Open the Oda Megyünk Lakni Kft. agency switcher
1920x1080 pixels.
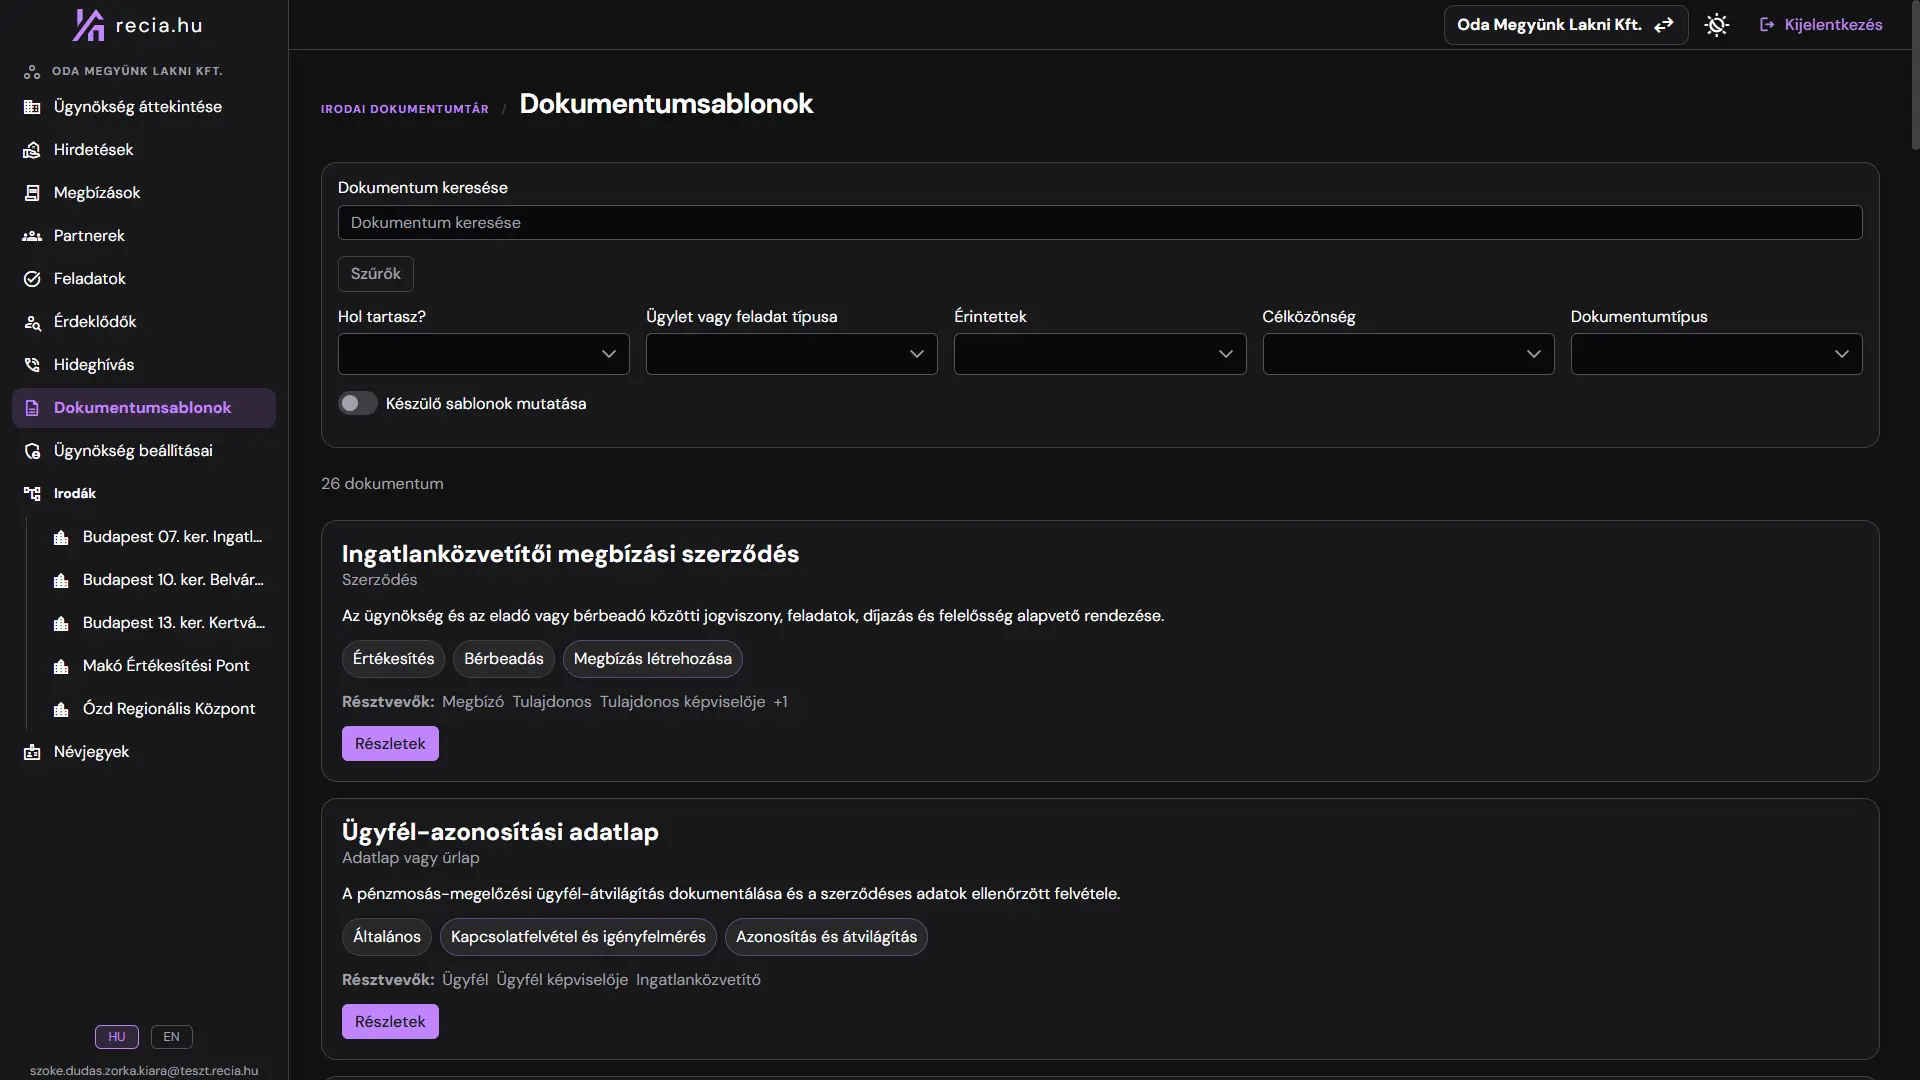[x=1565, y=25]
